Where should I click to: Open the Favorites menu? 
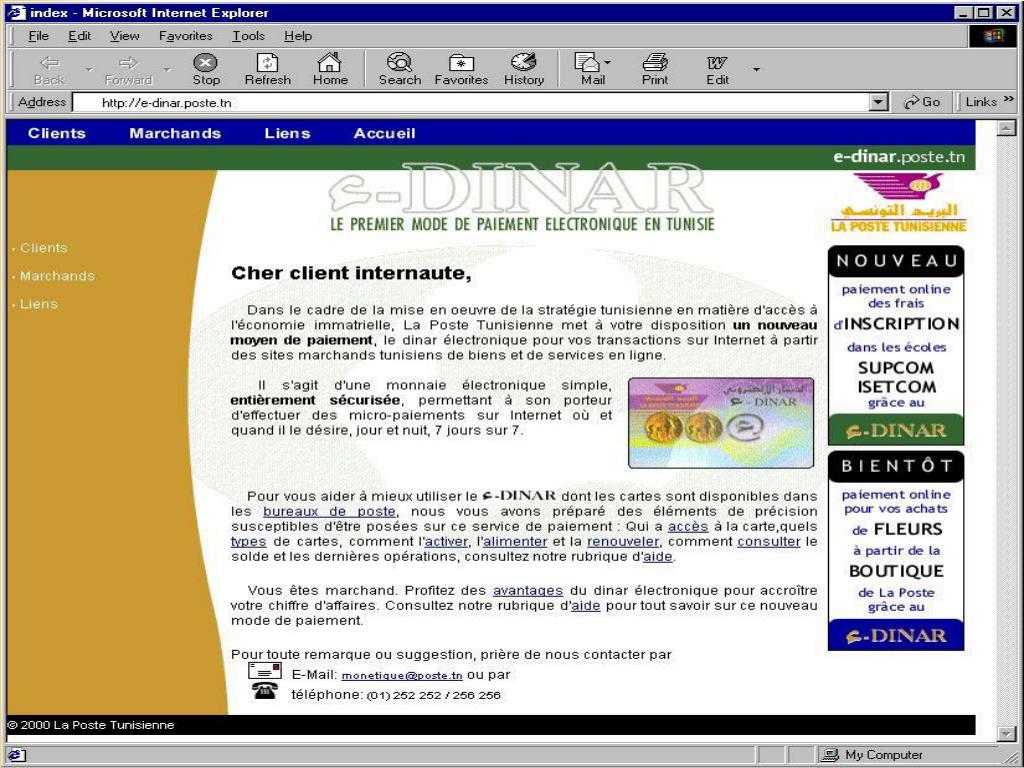tap(185, 36)
